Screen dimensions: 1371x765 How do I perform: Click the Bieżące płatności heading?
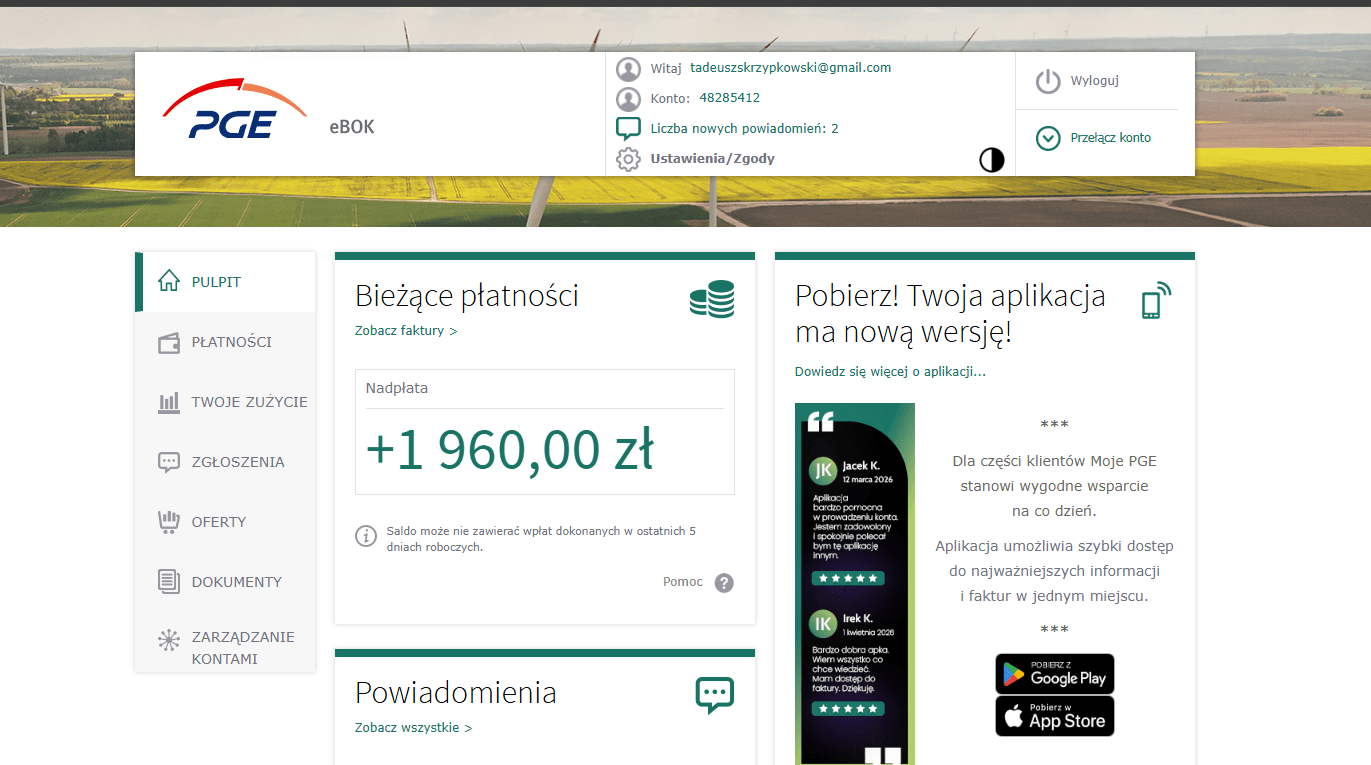click(x=467, y=296)
